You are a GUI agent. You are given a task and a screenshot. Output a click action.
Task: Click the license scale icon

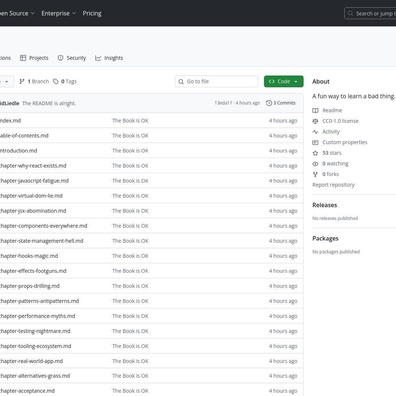tap(315, 121)
